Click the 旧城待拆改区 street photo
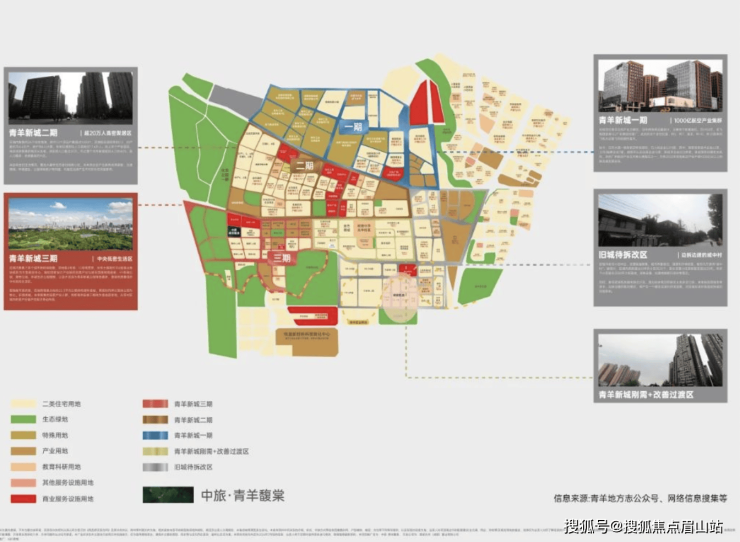Screen dimensions: 740x542 [x=659, y=218]
